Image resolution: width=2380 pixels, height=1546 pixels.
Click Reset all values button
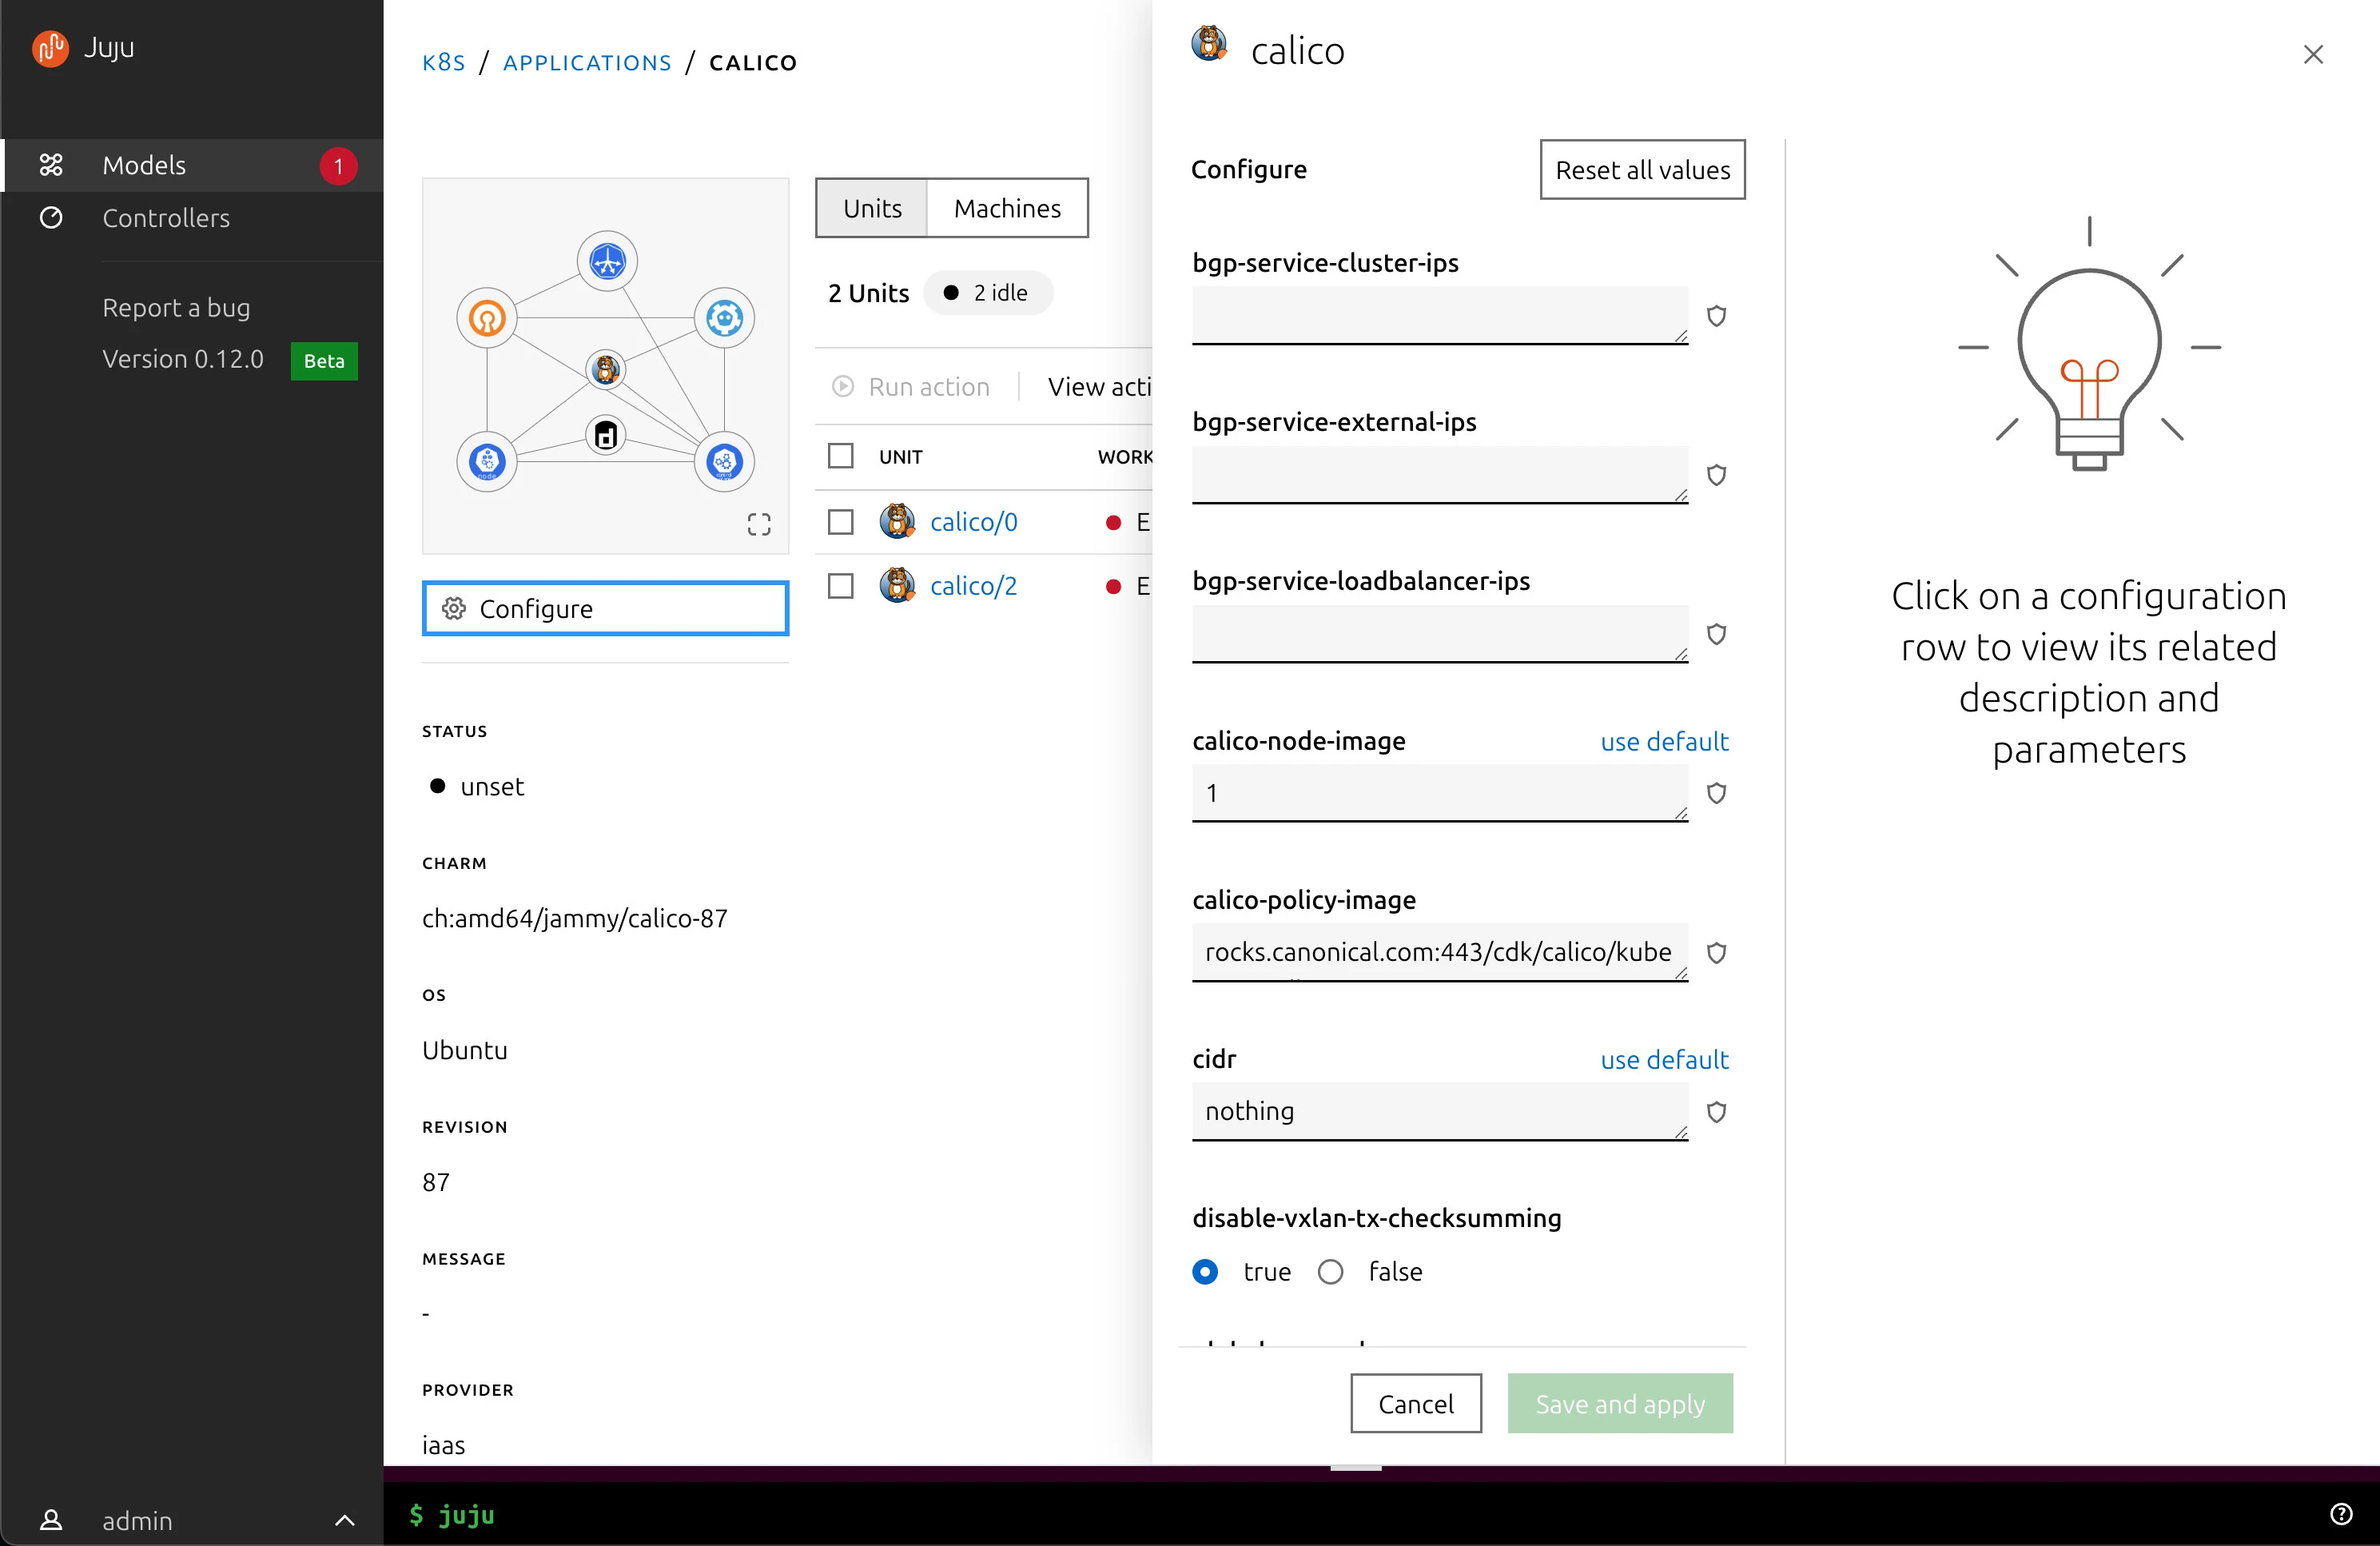pos(1642,170)
